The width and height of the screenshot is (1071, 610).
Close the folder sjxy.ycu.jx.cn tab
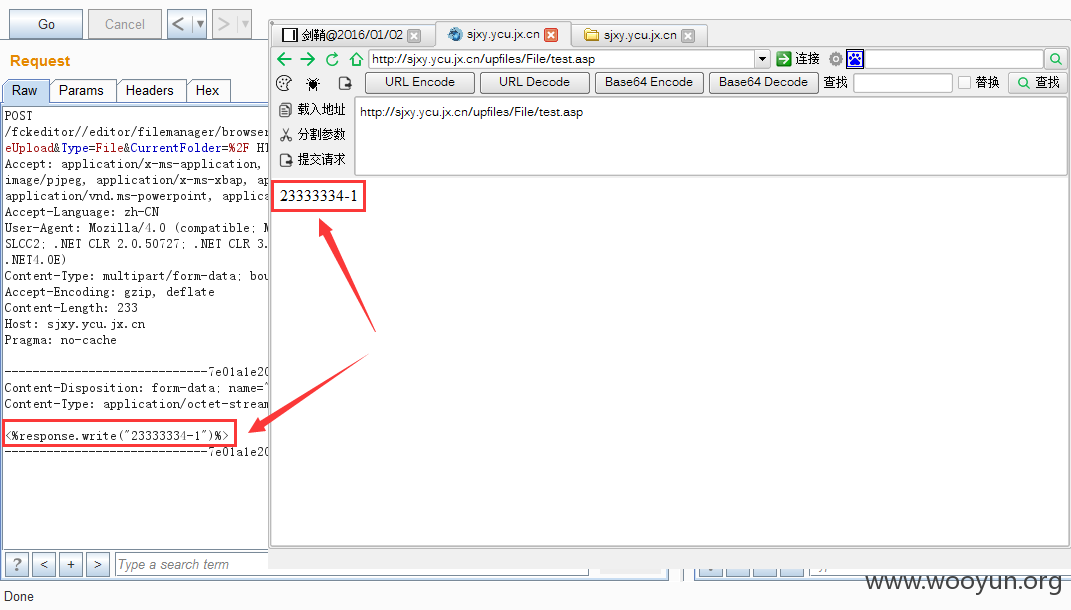688,36
